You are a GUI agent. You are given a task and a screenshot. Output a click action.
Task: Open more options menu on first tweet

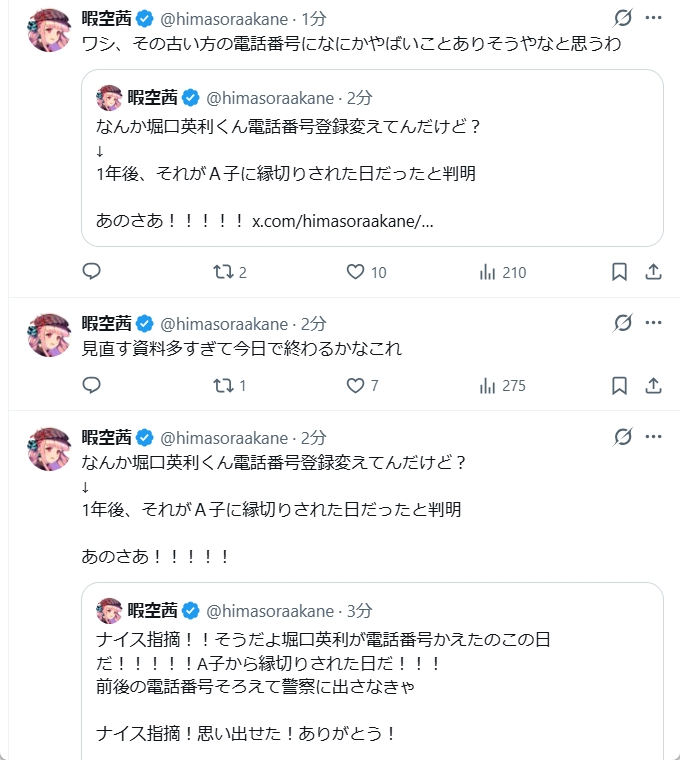point(653,18)
